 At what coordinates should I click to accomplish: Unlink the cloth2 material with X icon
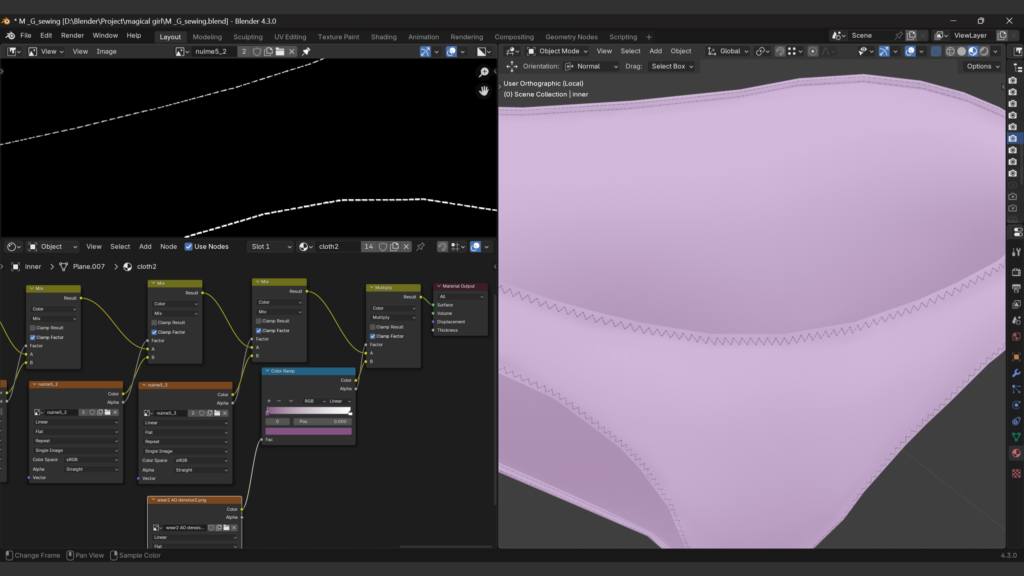pyautogui.click(x=407, y=246)
